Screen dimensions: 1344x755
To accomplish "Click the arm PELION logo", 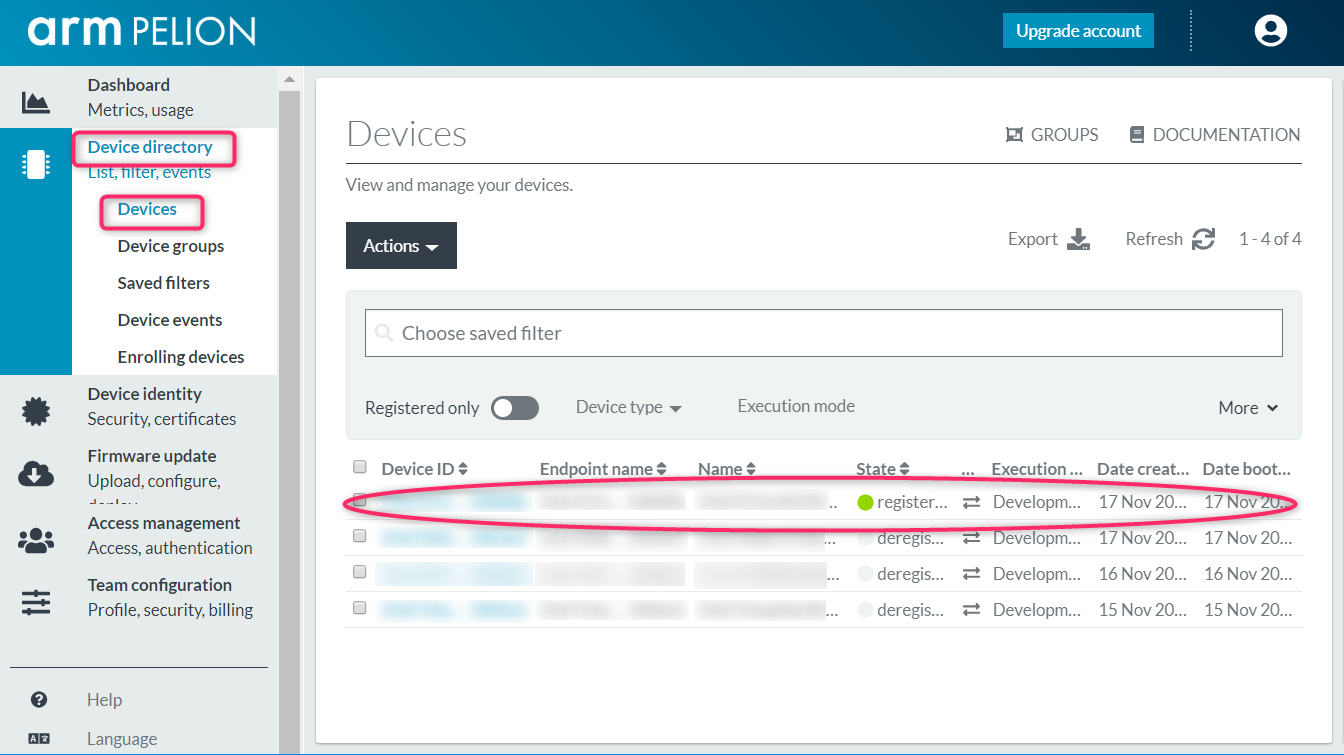I will pyautogui.click(x=141, y=30).
